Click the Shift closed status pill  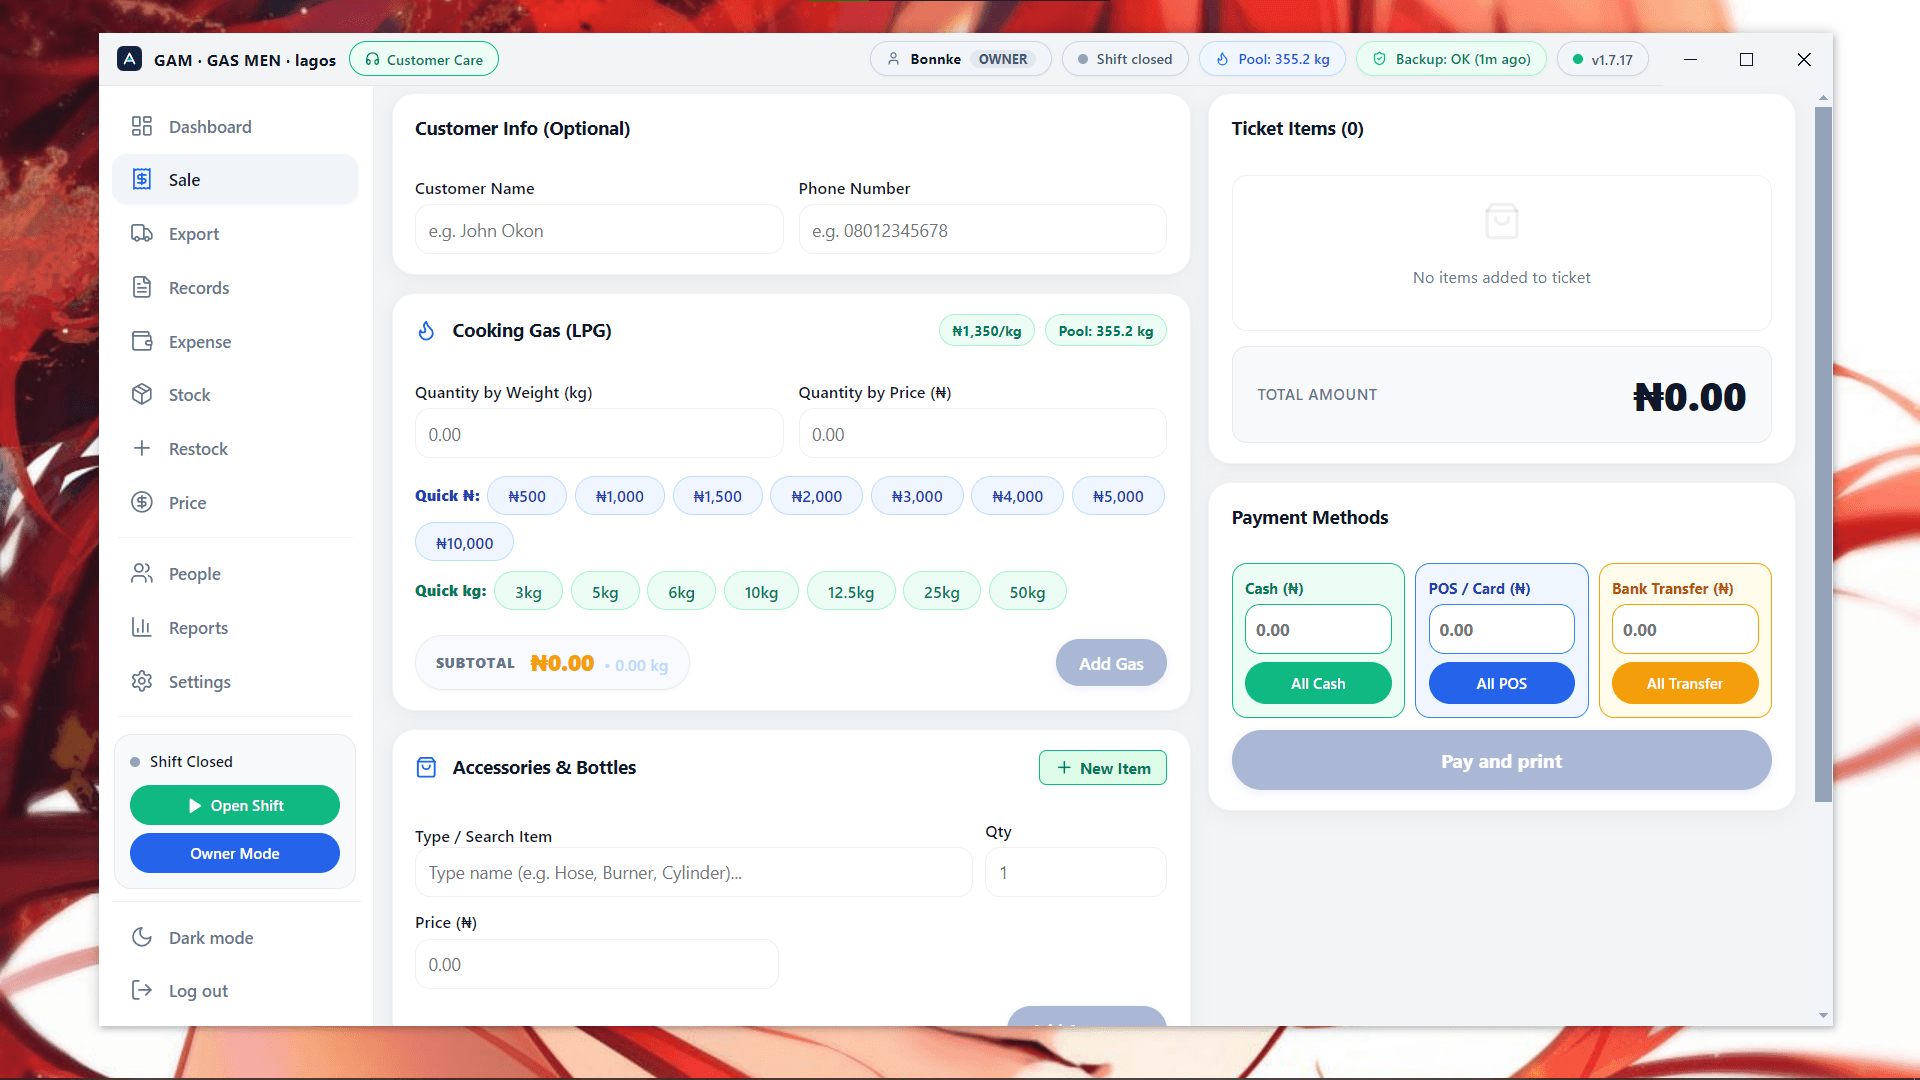(x=1125, y=59)
